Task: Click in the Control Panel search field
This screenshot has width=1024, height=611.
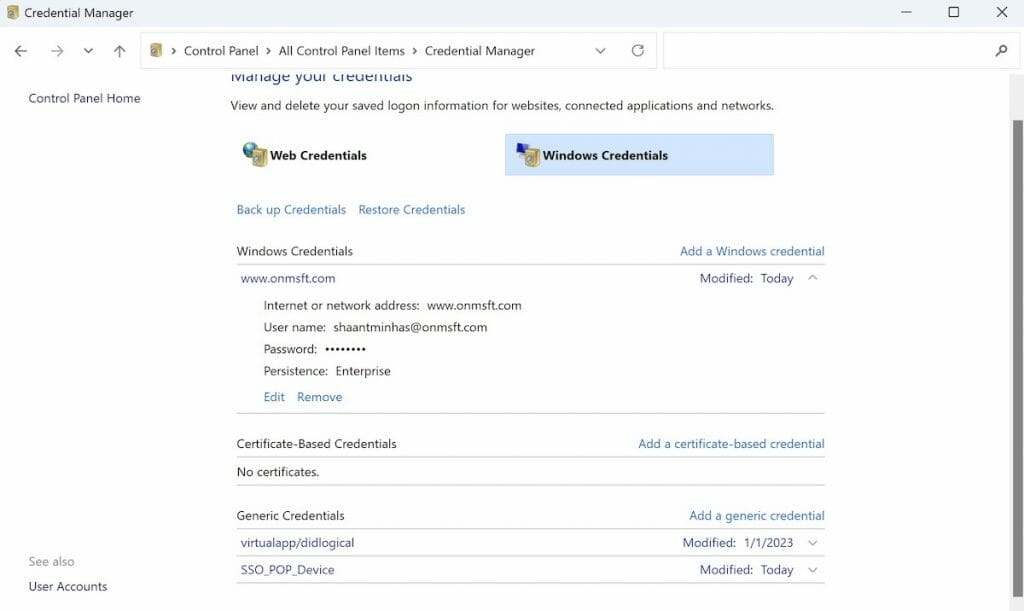Action: click(x=830, y=51)
